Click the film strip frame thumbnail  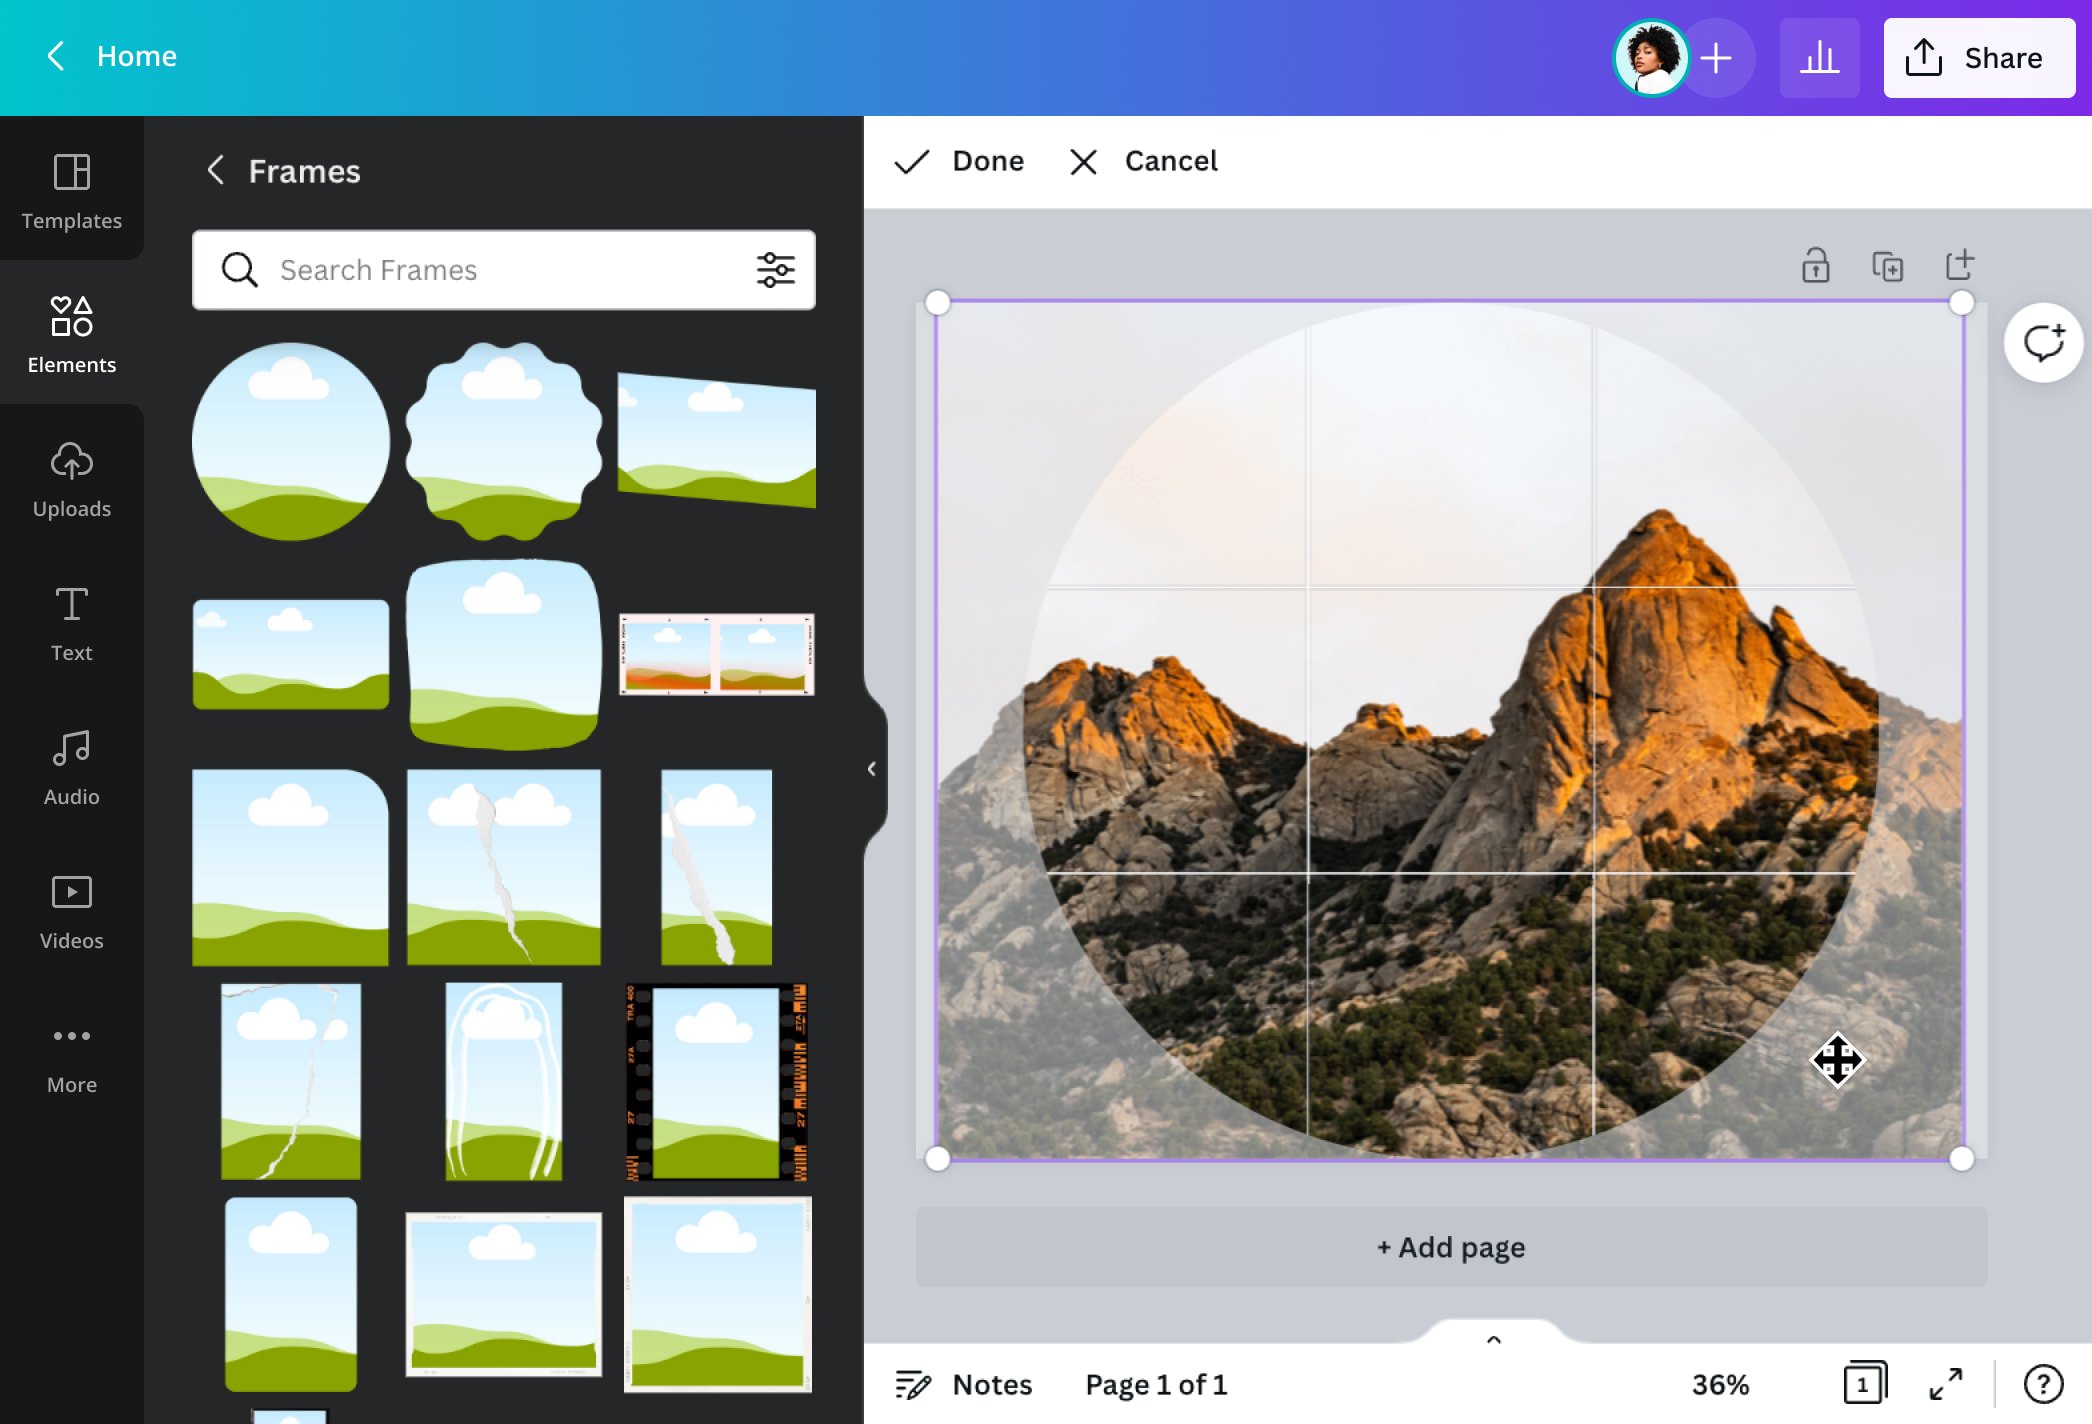tap(718, 1082)
